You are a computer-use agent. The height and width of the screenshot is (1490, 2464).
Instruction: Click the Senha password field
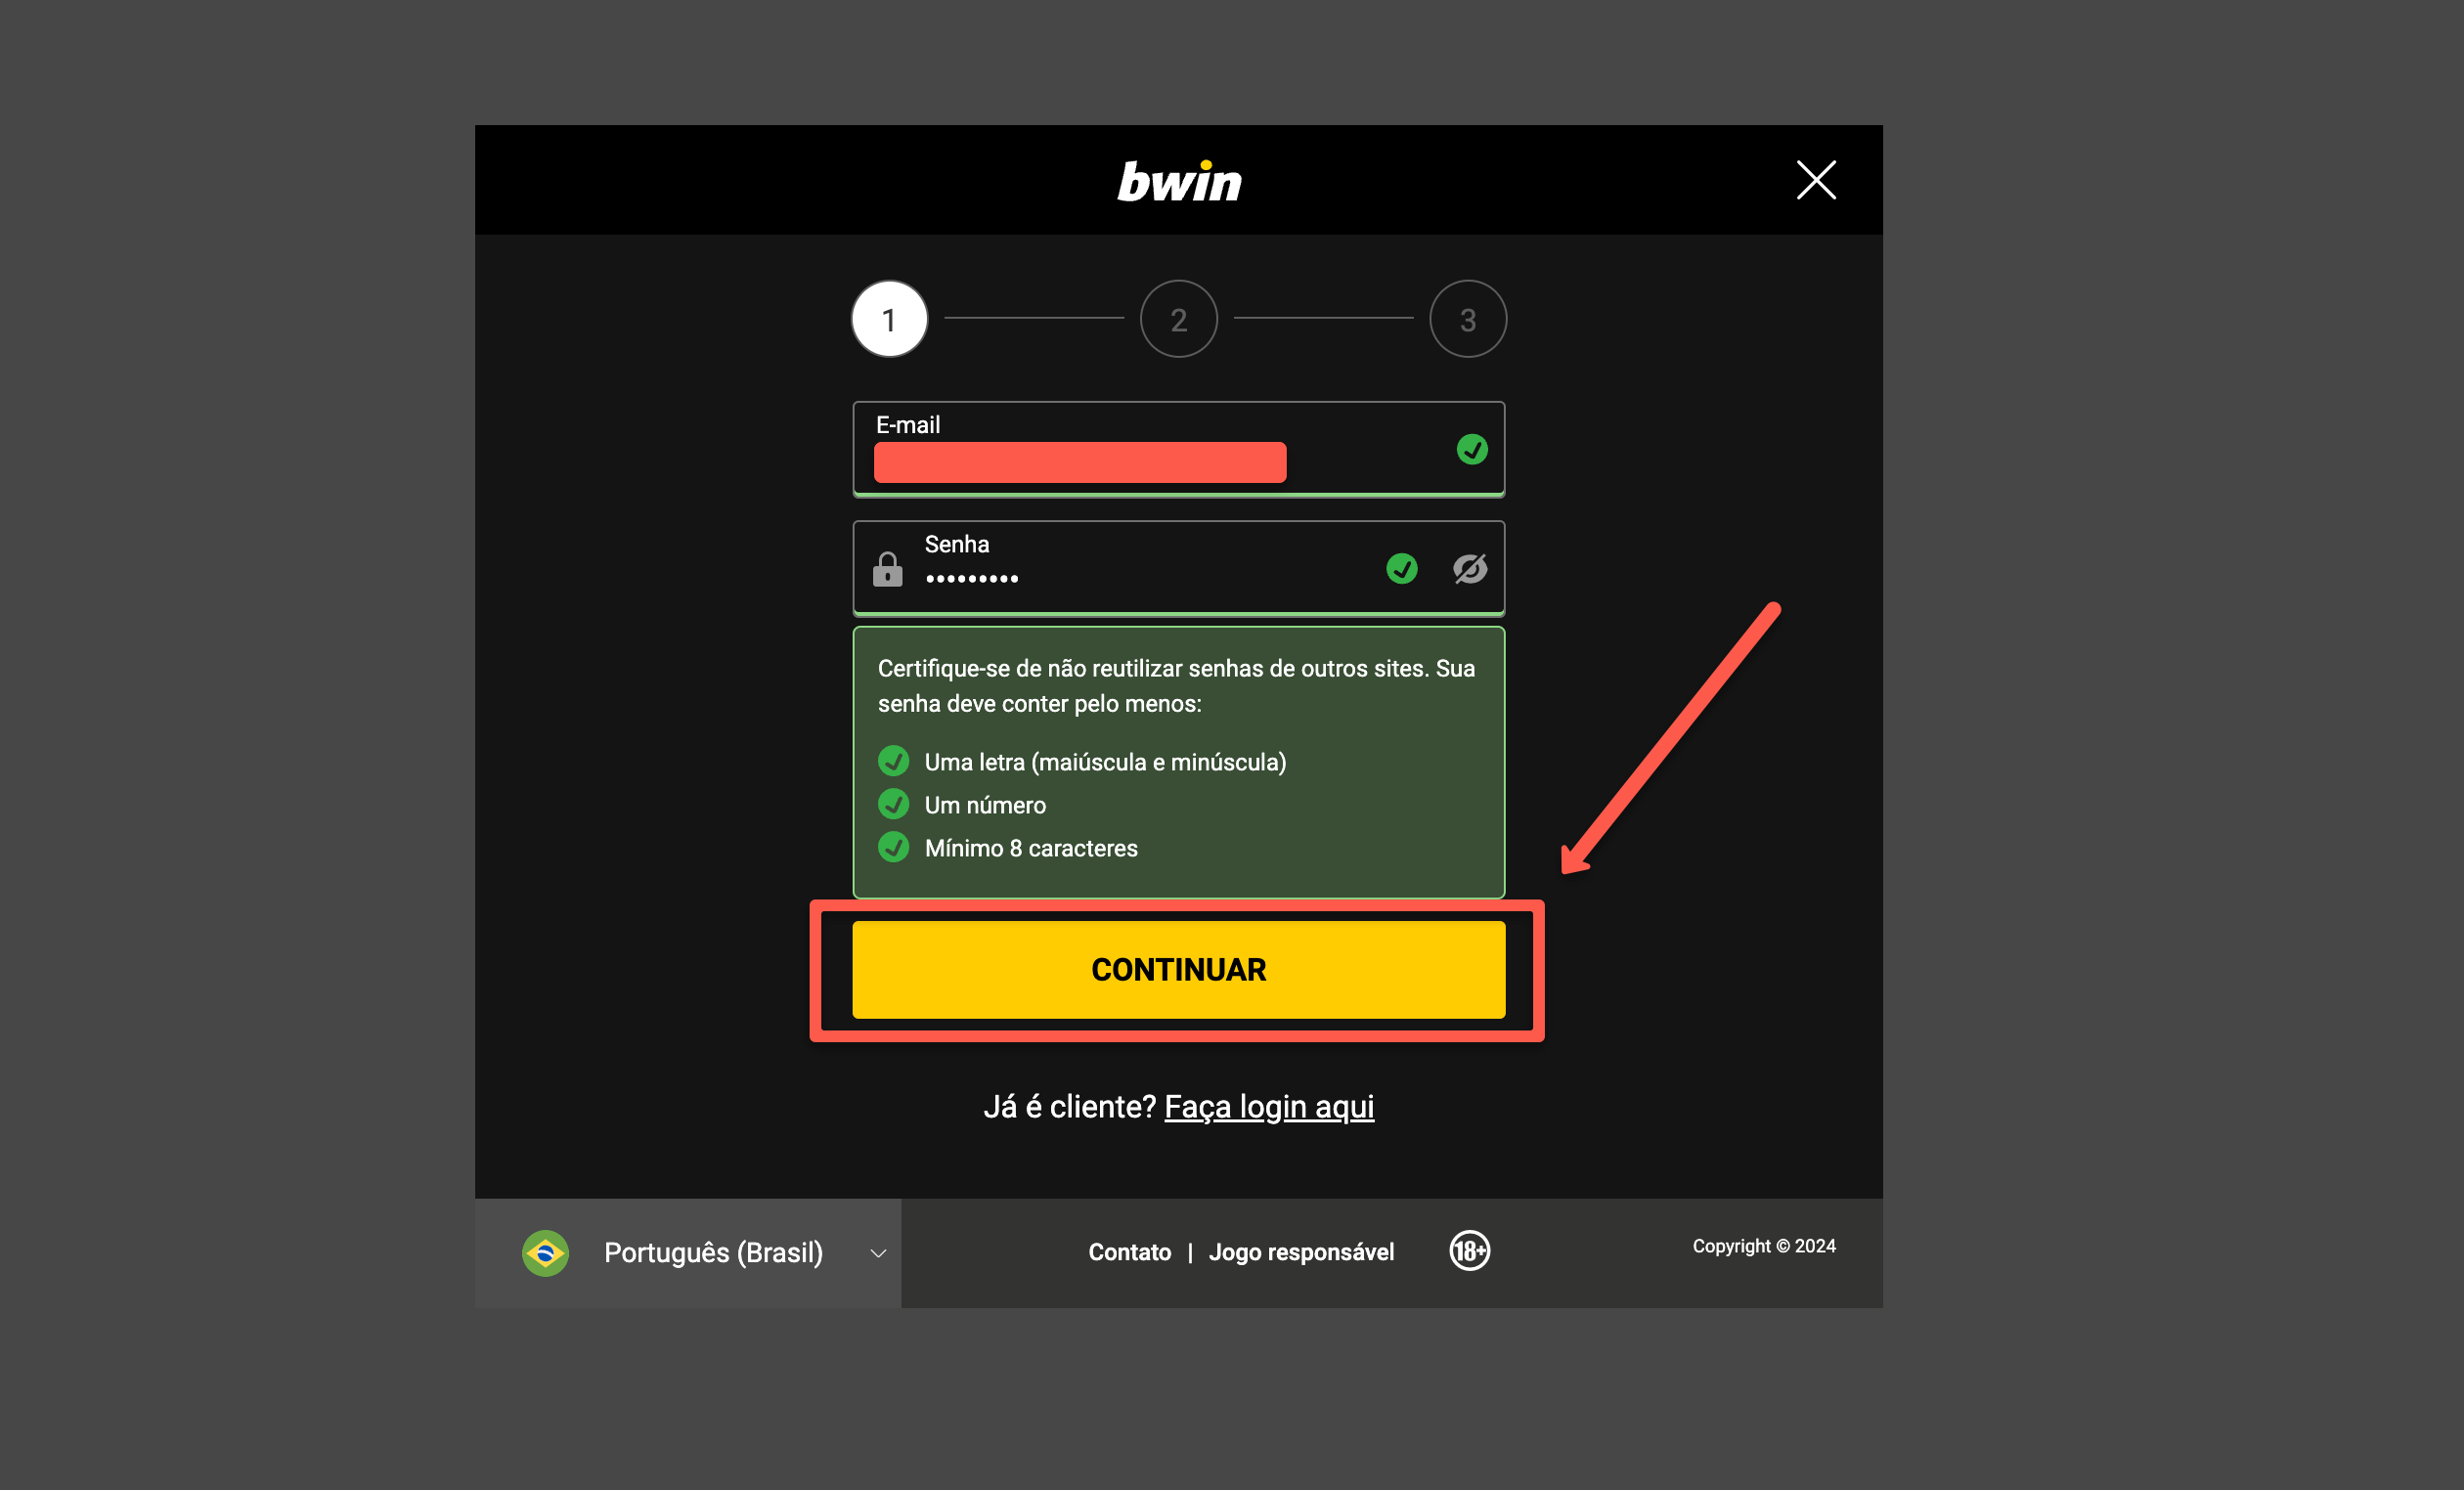tap(1178, 568)
